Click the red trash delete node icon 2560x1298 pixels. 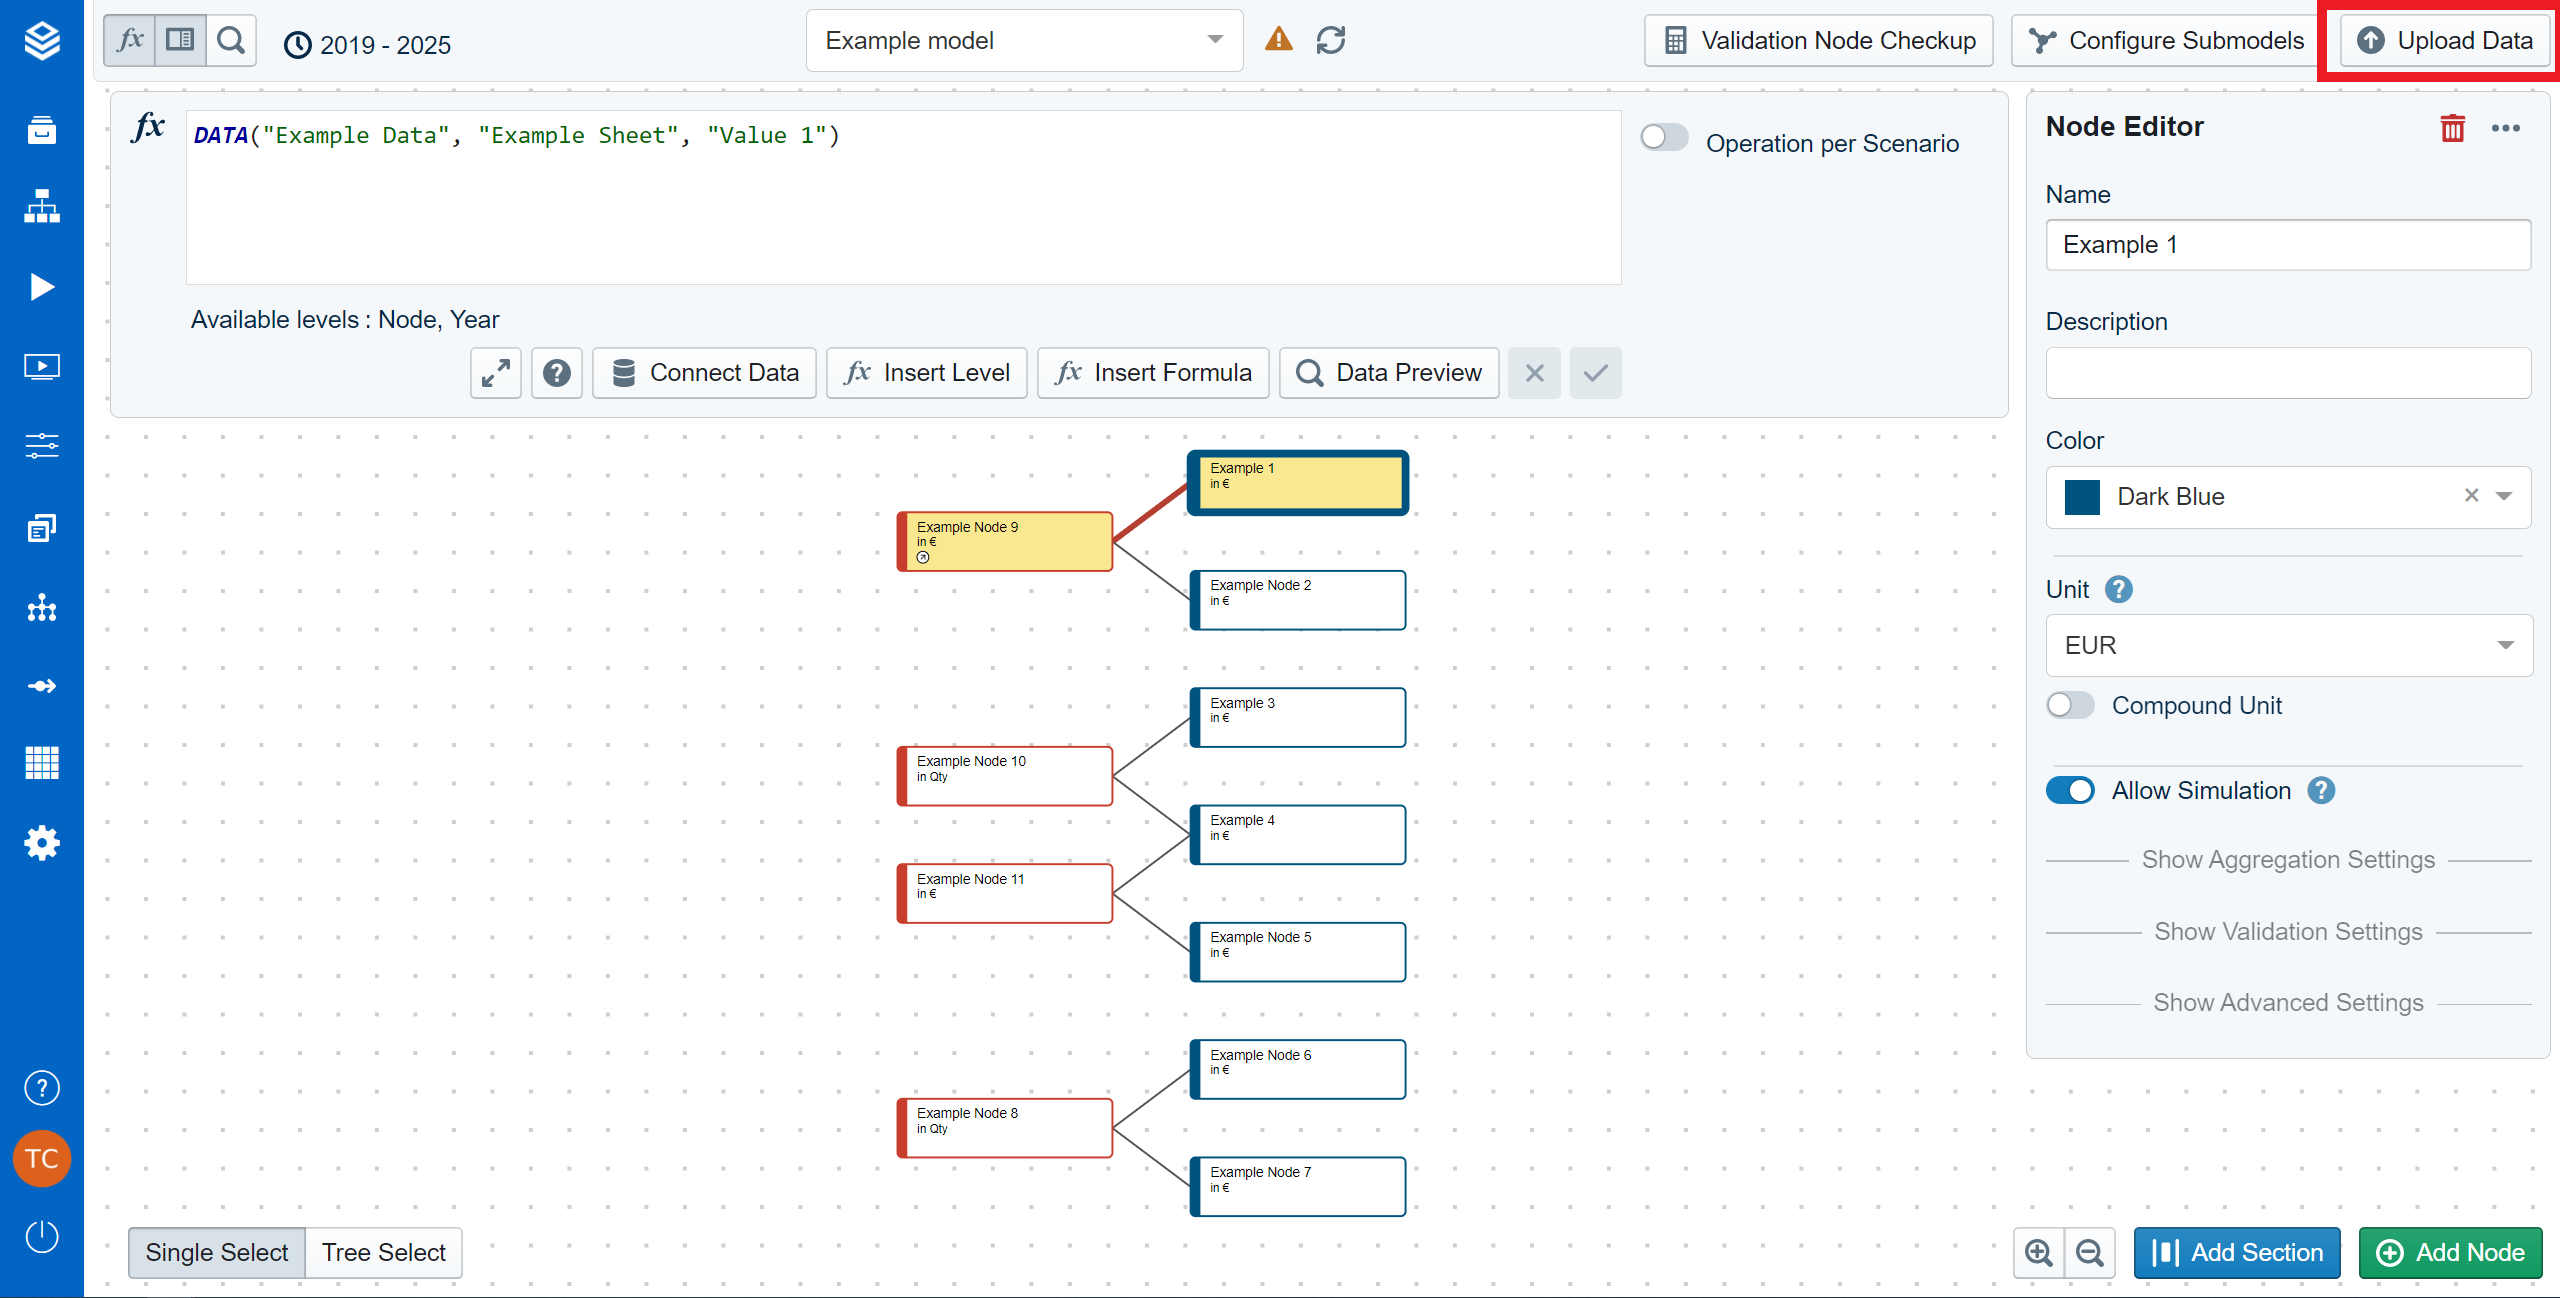2452,128
